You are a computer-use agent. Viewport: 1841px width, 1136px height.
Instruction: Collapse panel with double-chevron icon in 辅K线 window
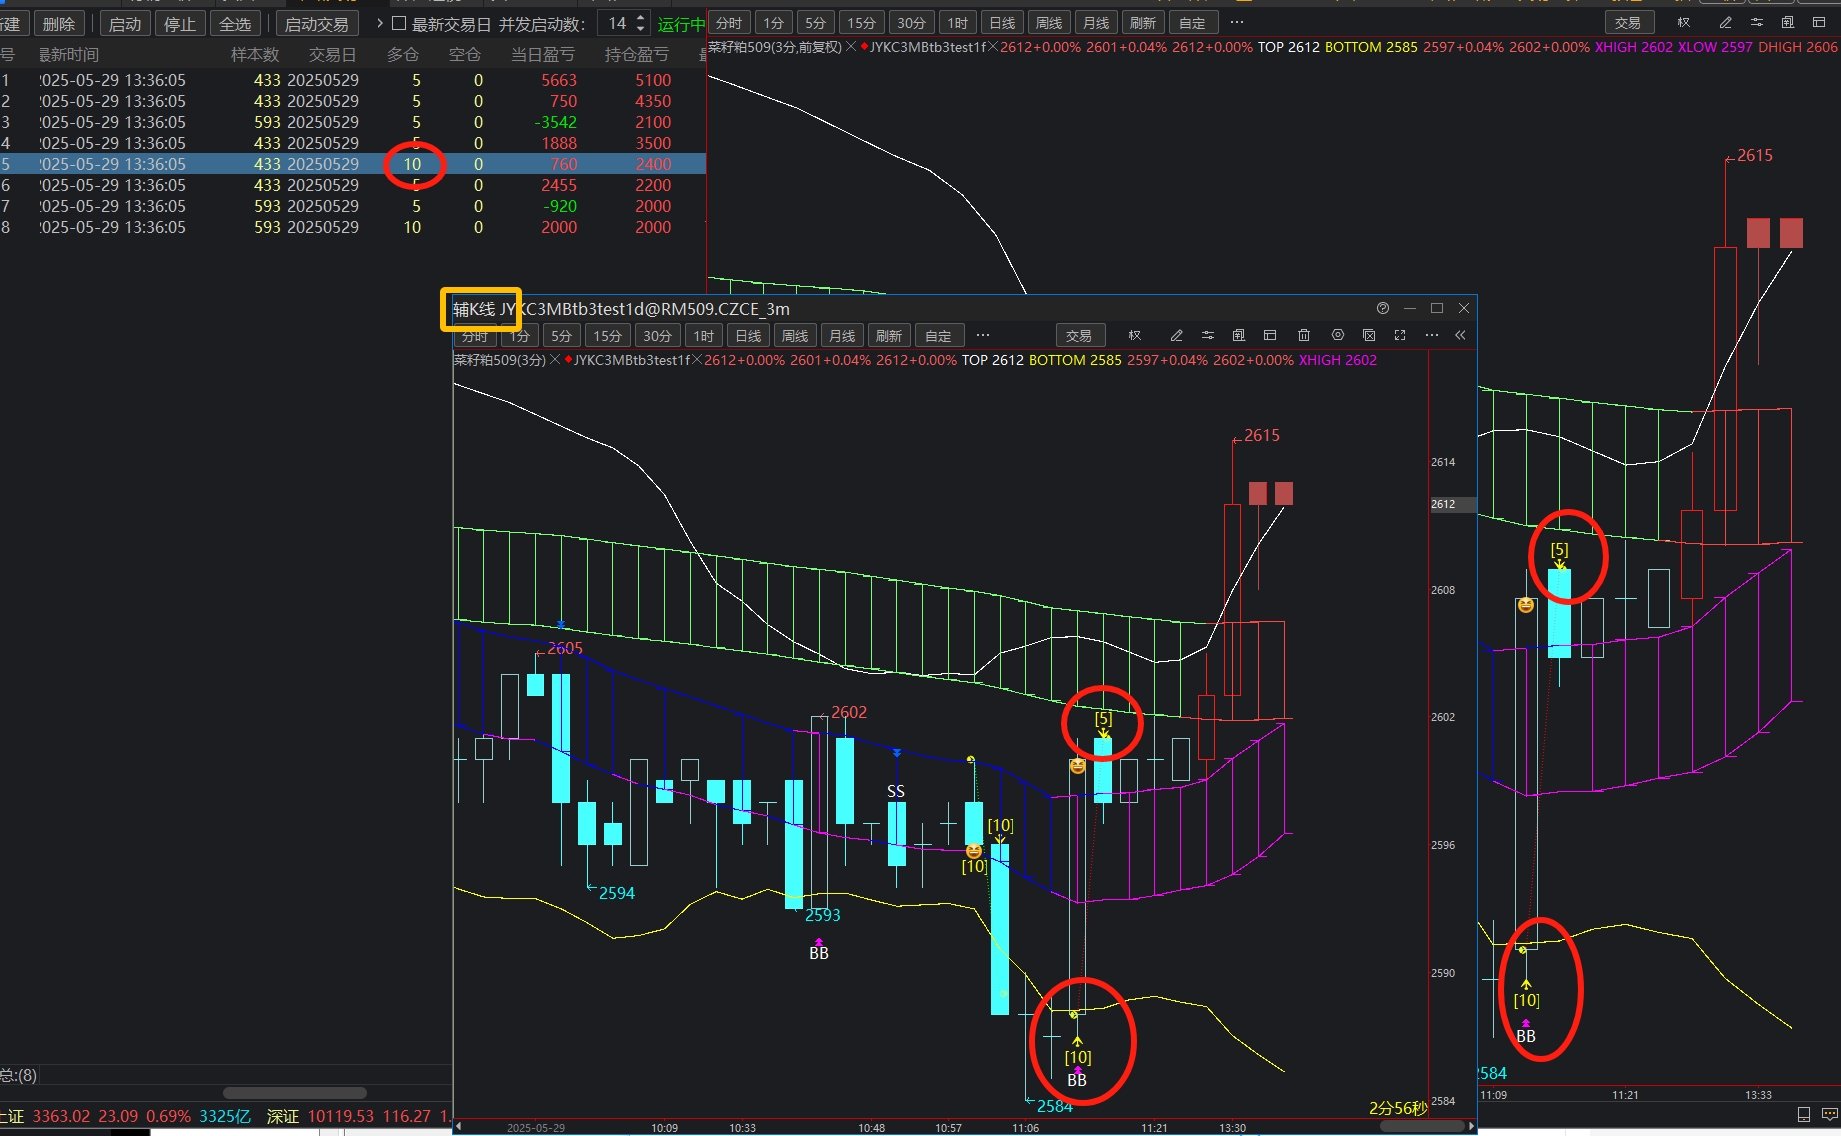1460,336
